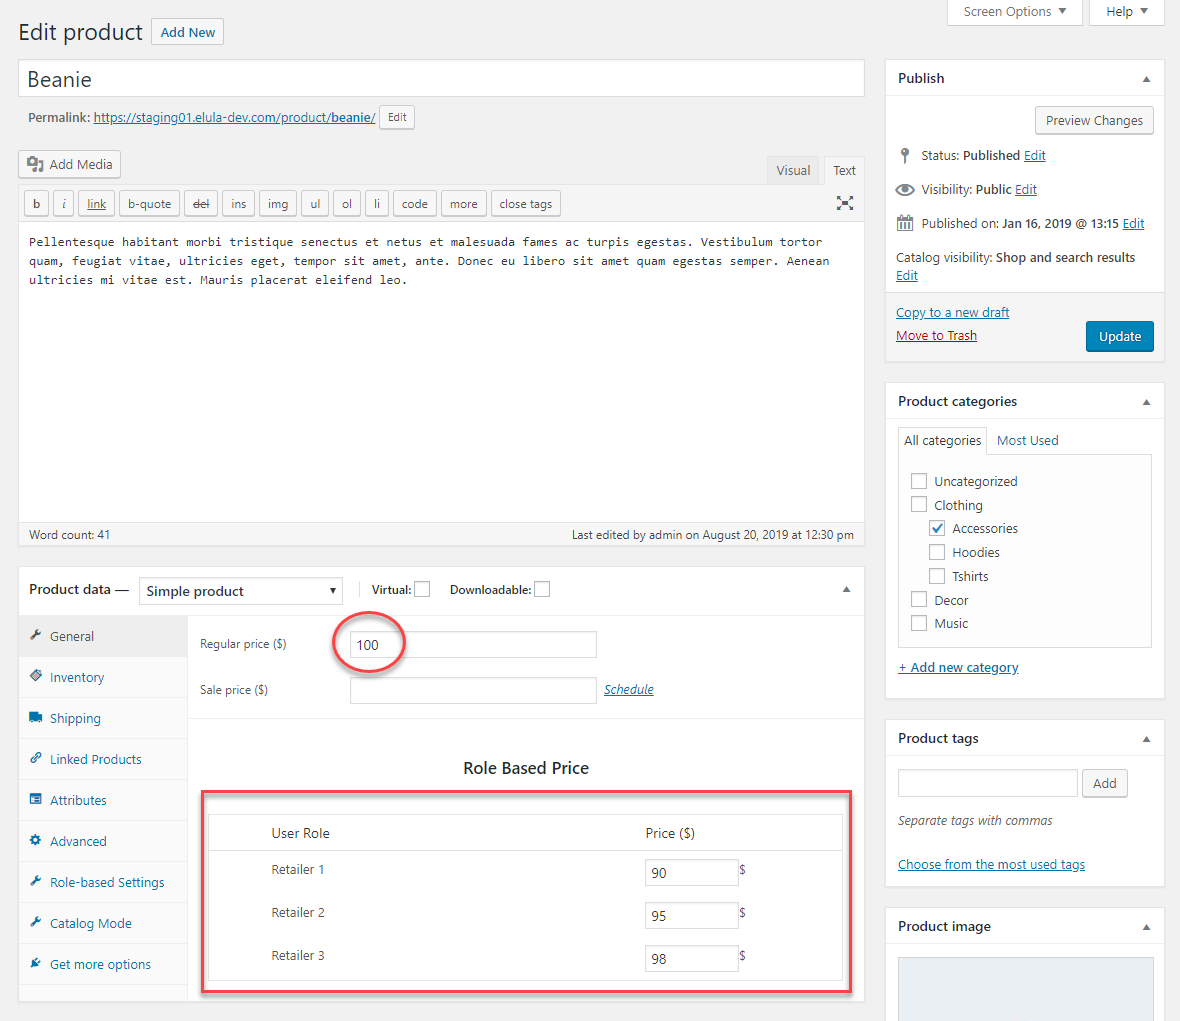This screenshot has width=1180, height=1021.
Task: Click the Regular price input field
Action: click(x=473, y=645)
